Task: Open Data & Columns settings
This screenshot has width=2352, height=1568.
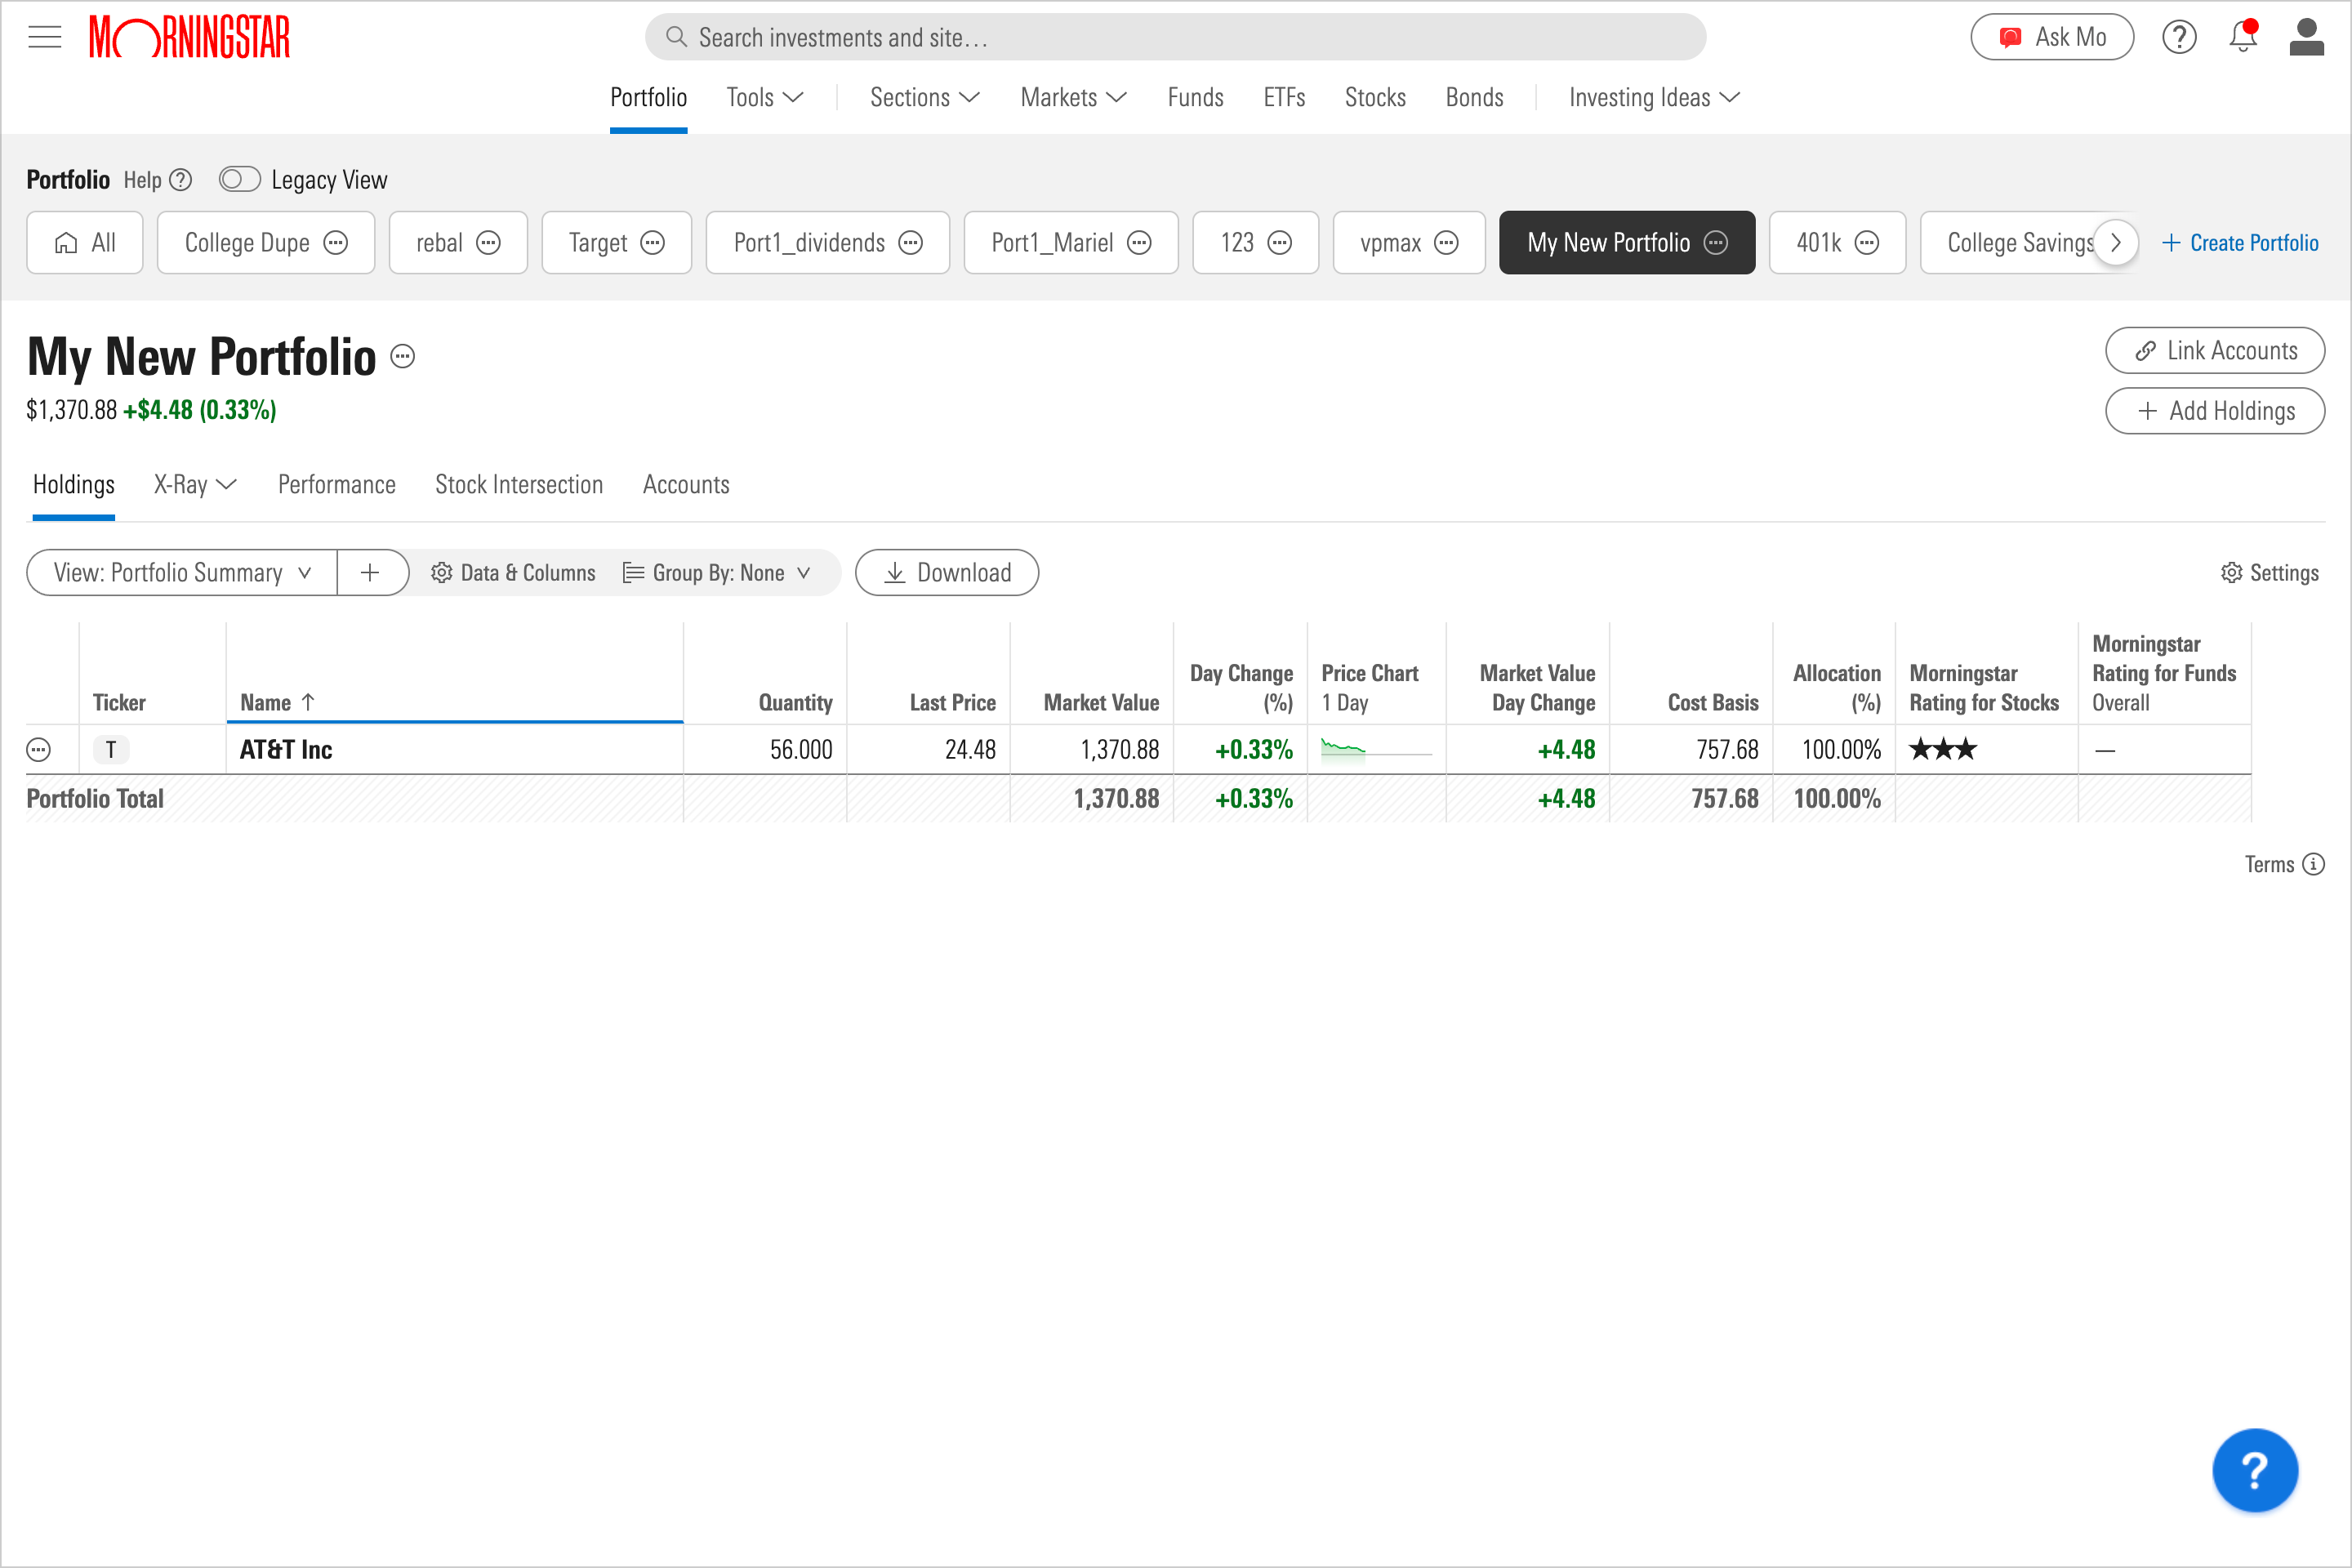Action: [513, 573]
